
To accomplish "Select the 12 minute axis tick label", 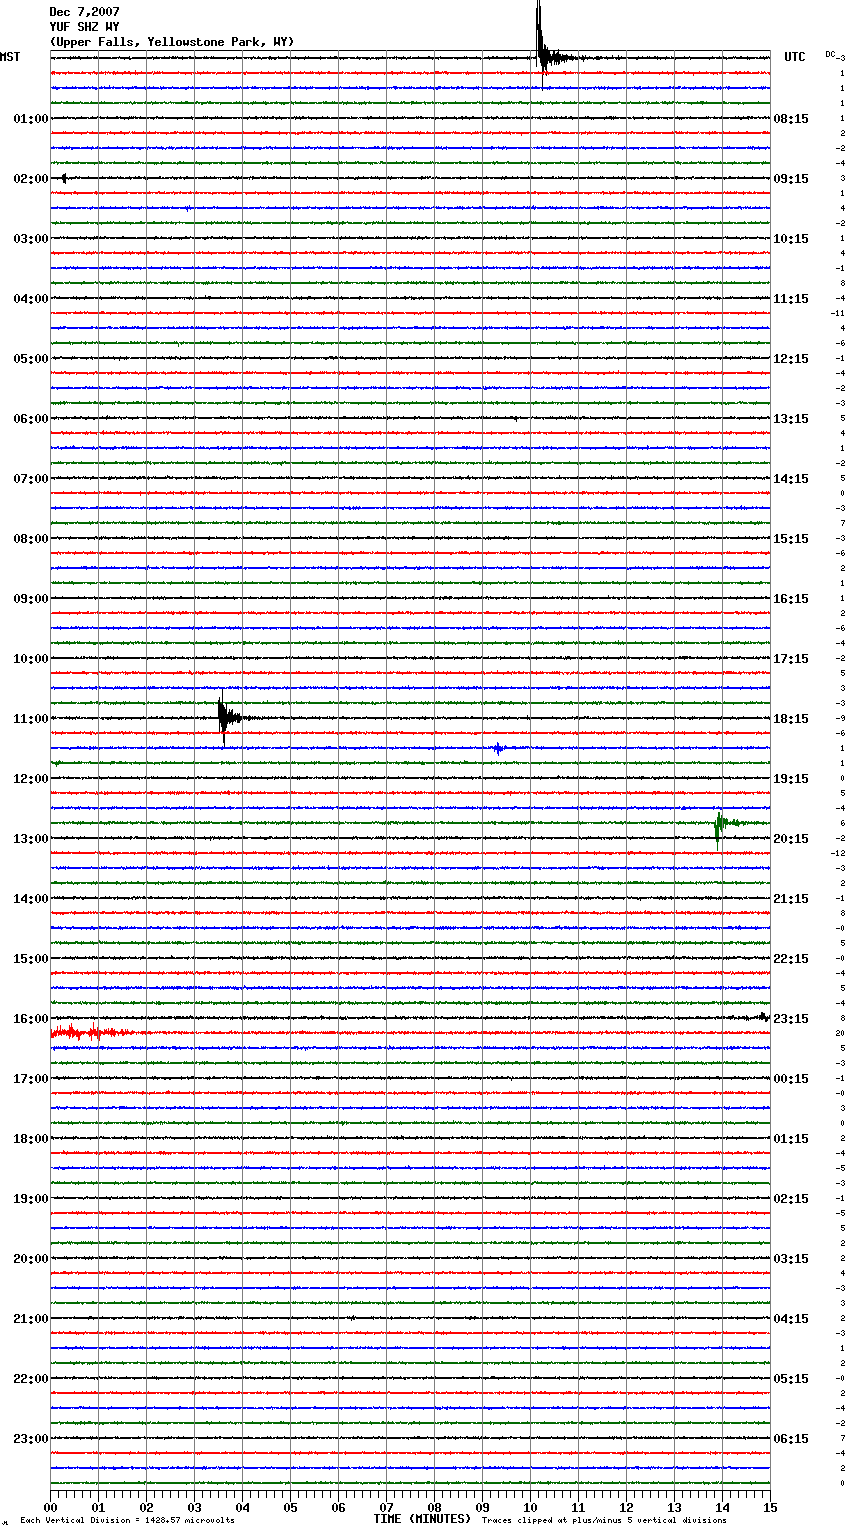I will click(626, 1507).
